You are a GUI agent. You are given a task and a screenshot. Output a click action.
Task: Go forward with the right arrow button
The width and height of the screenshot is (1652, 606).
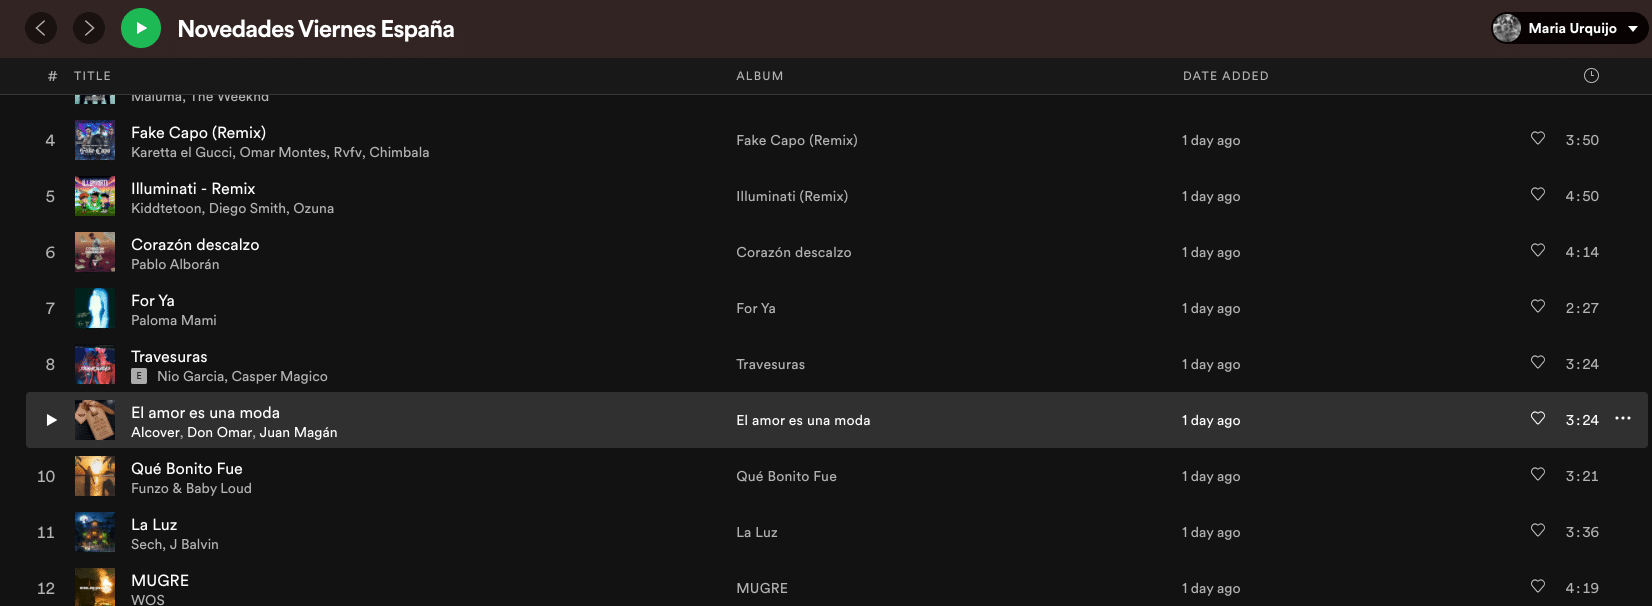click(89, 28)
